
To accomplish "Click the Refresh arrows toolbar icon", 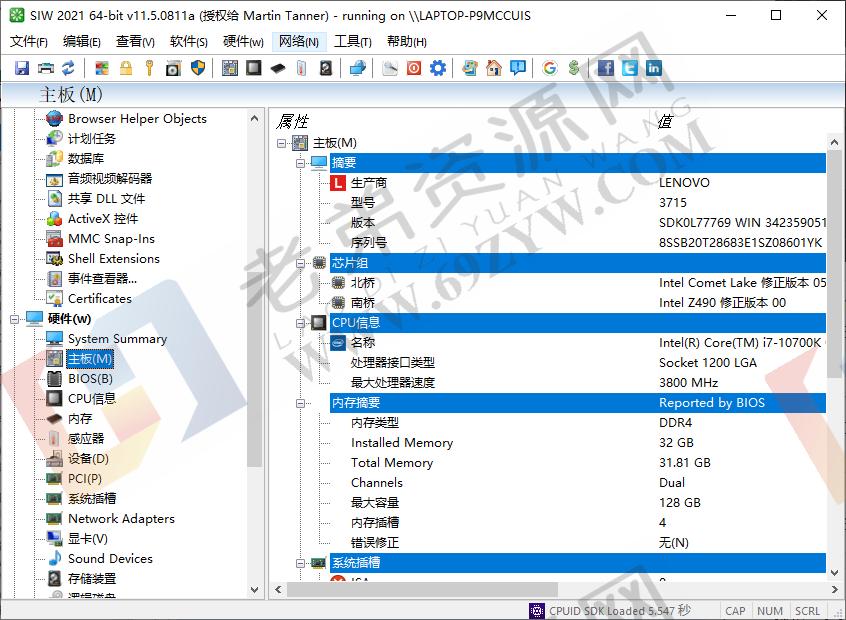I will tap(69, 68).
